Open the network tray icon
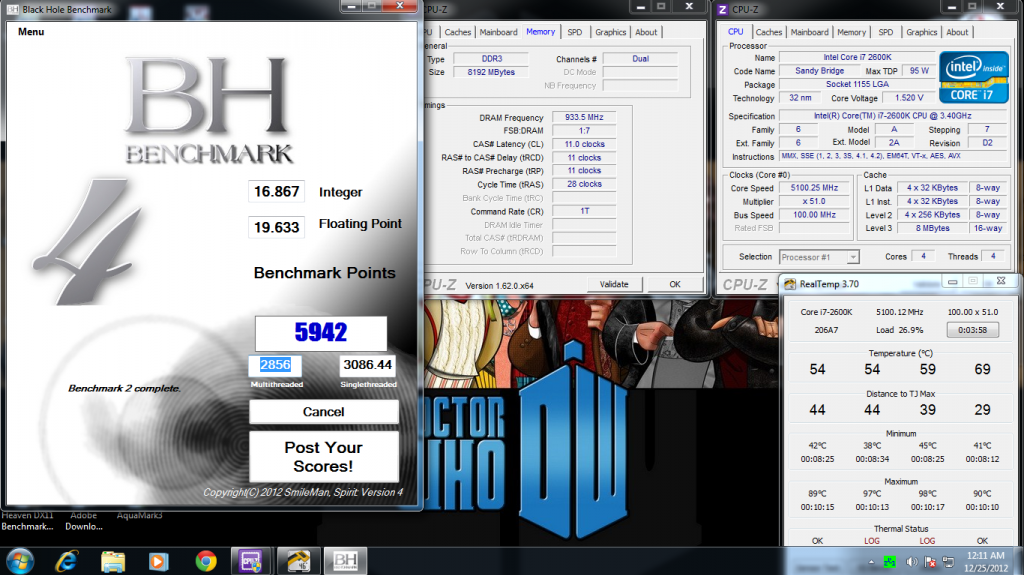Image resolution: width=1024 pixels, height=575 pixels. (x=948, y=562)
